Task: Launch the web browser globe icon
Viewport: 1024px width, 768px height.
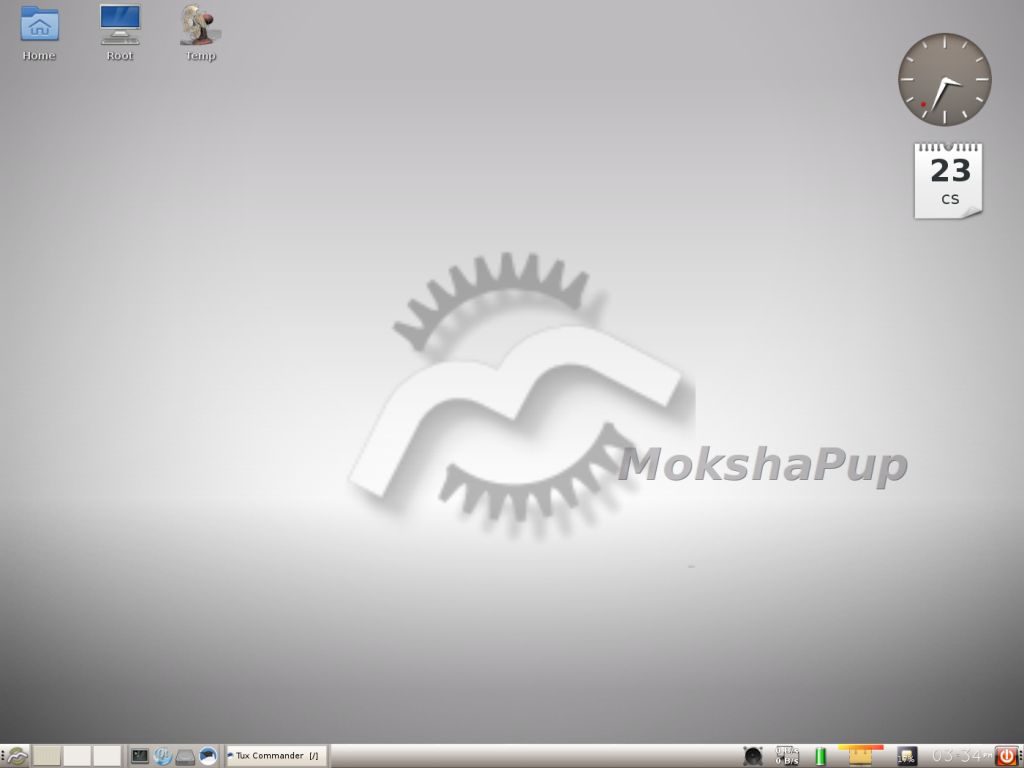Action: 163,756
